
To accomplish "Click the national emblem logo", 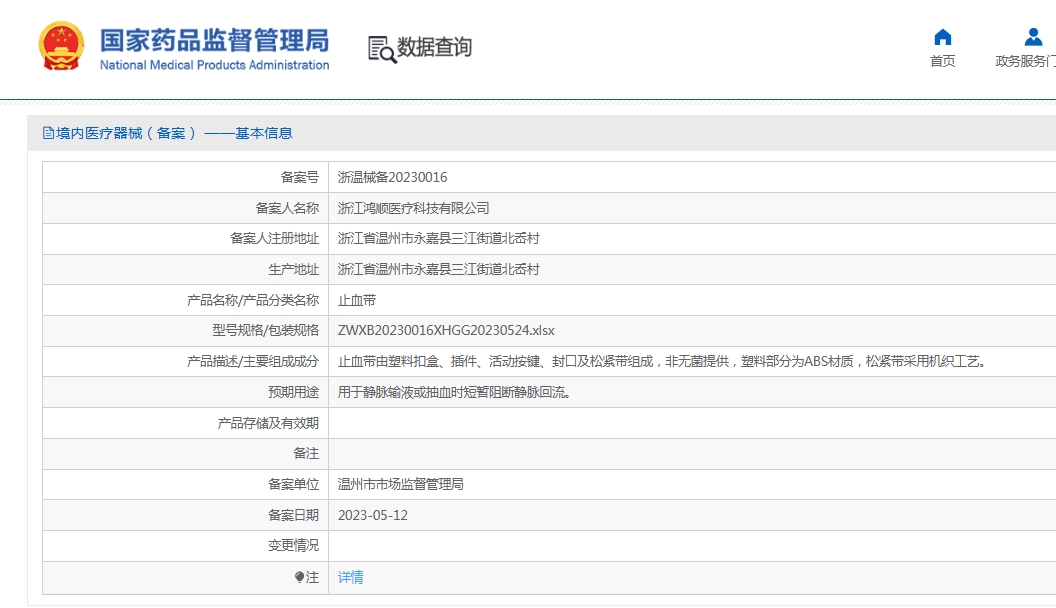I will coord(61,46).
